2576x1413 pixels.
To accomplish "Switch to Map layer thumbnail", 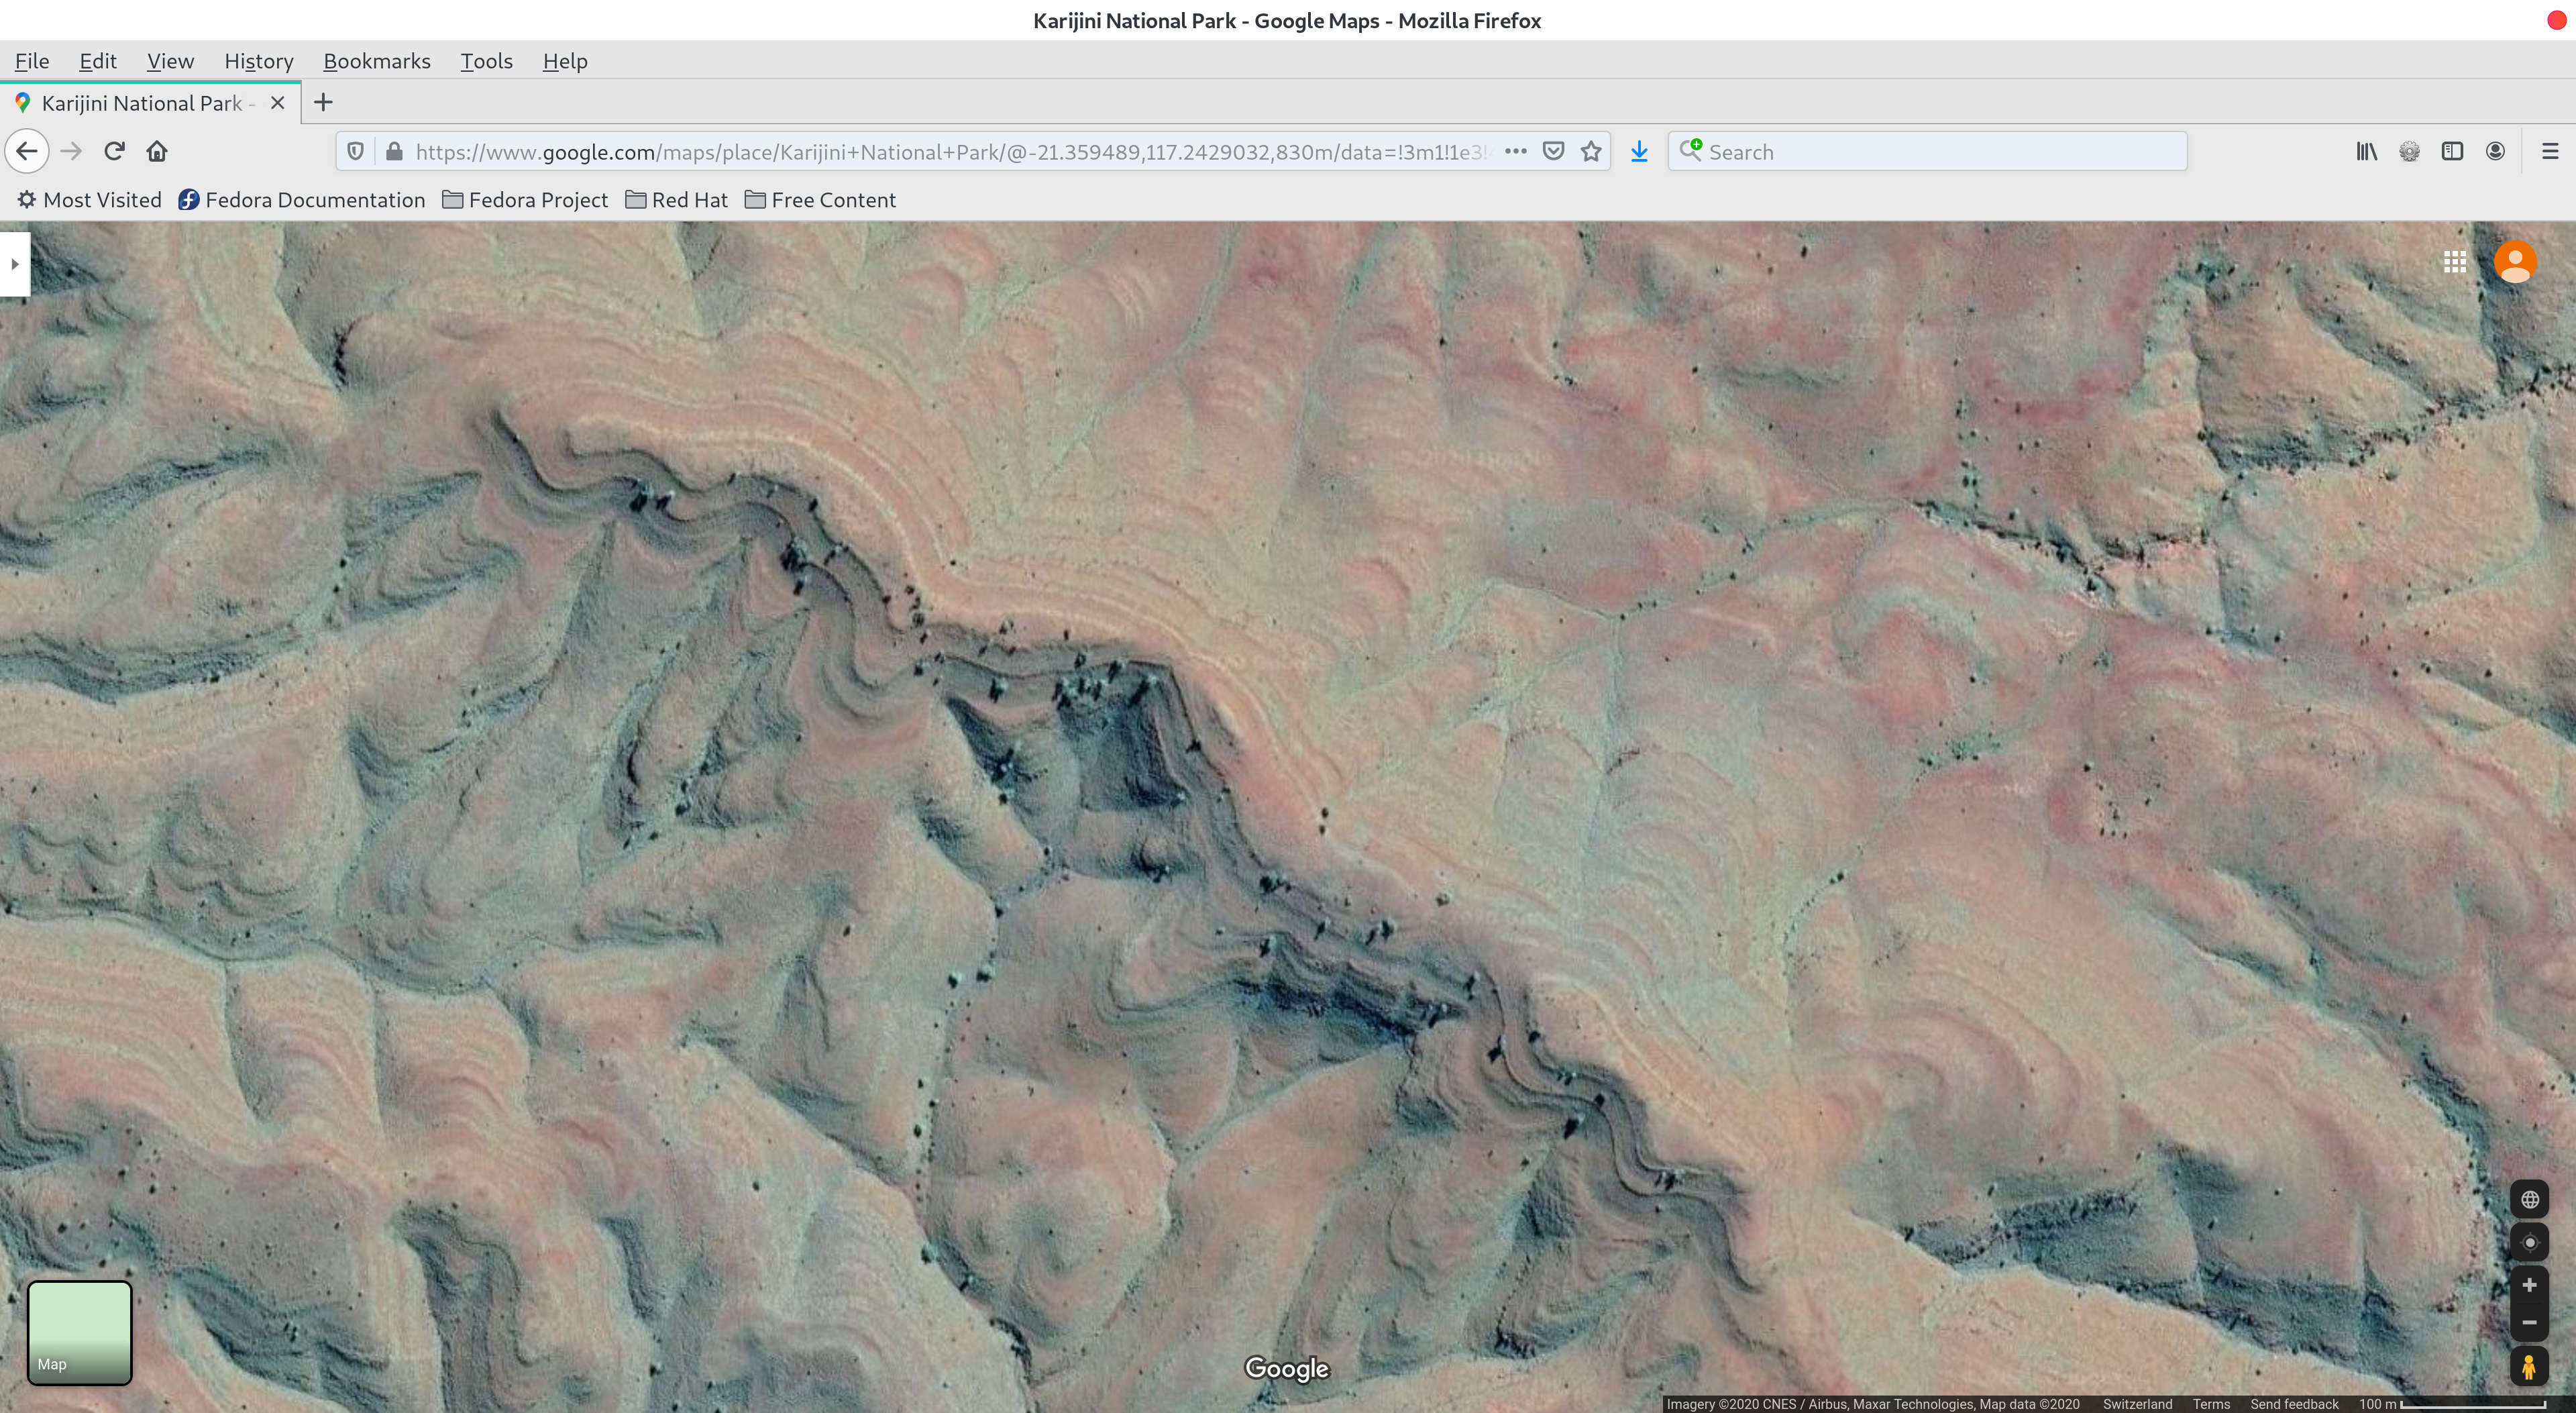I will pyautogui.click(x=79, y=1332).
